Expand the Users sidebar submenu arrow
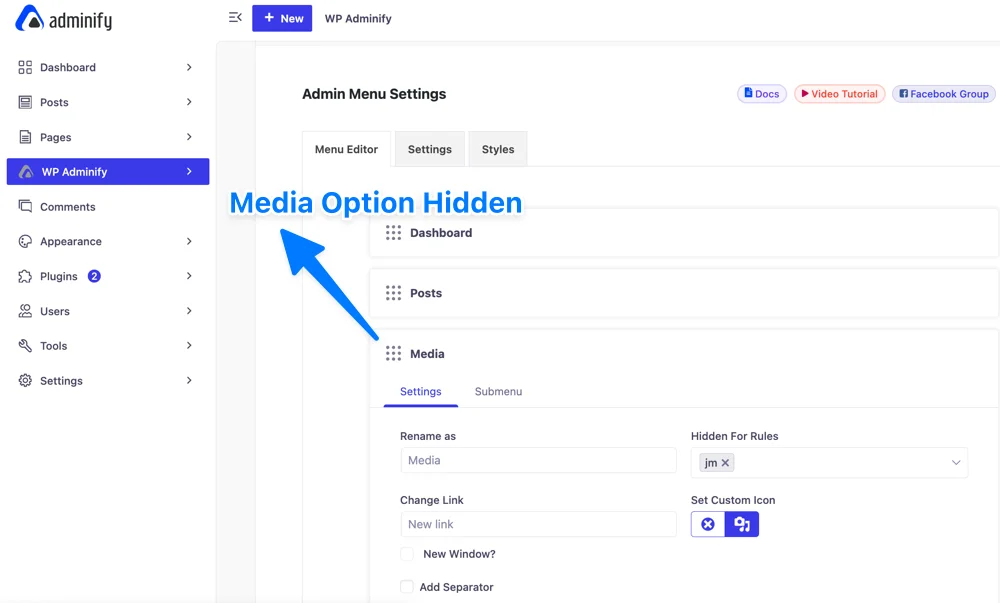Screen dimensions: 1000x603 pos(189,311)
